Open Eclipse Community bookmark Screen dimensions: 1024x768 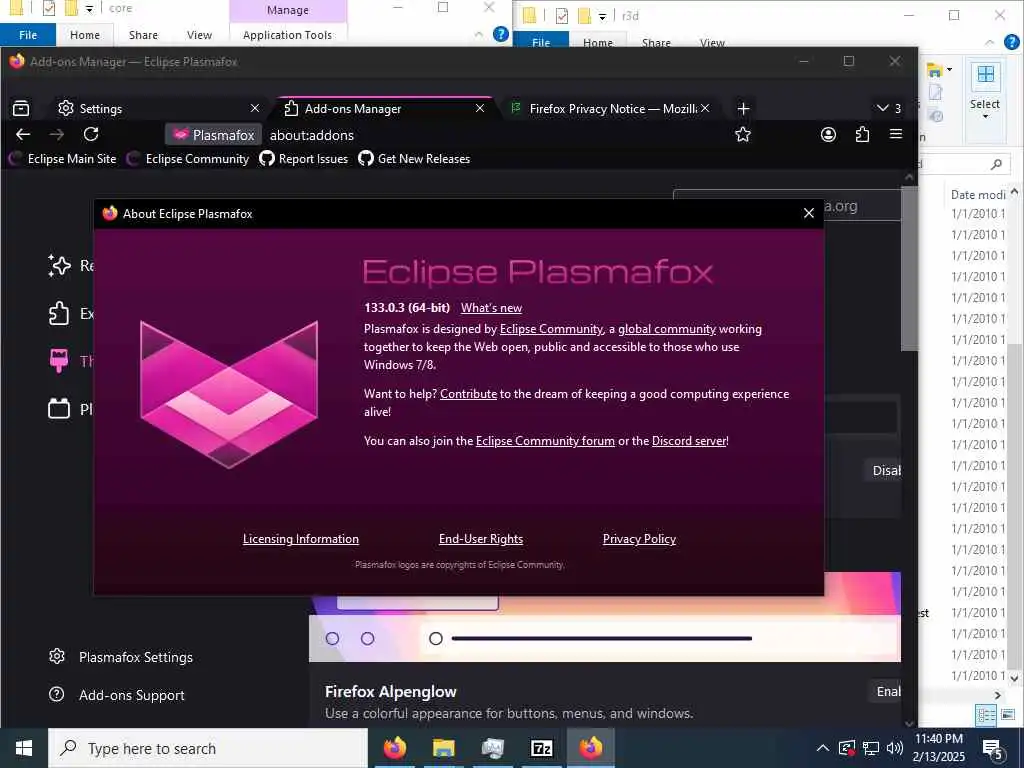point(188,159)
